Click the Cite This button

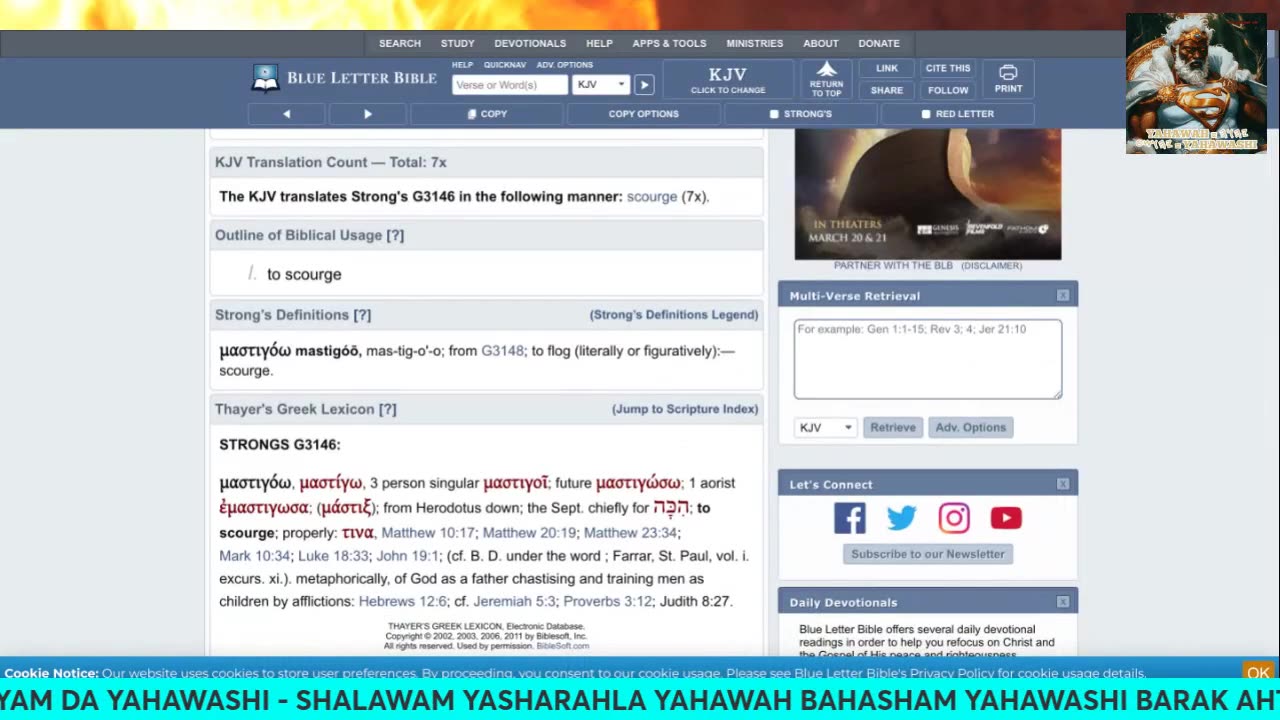tap(948, 68)
